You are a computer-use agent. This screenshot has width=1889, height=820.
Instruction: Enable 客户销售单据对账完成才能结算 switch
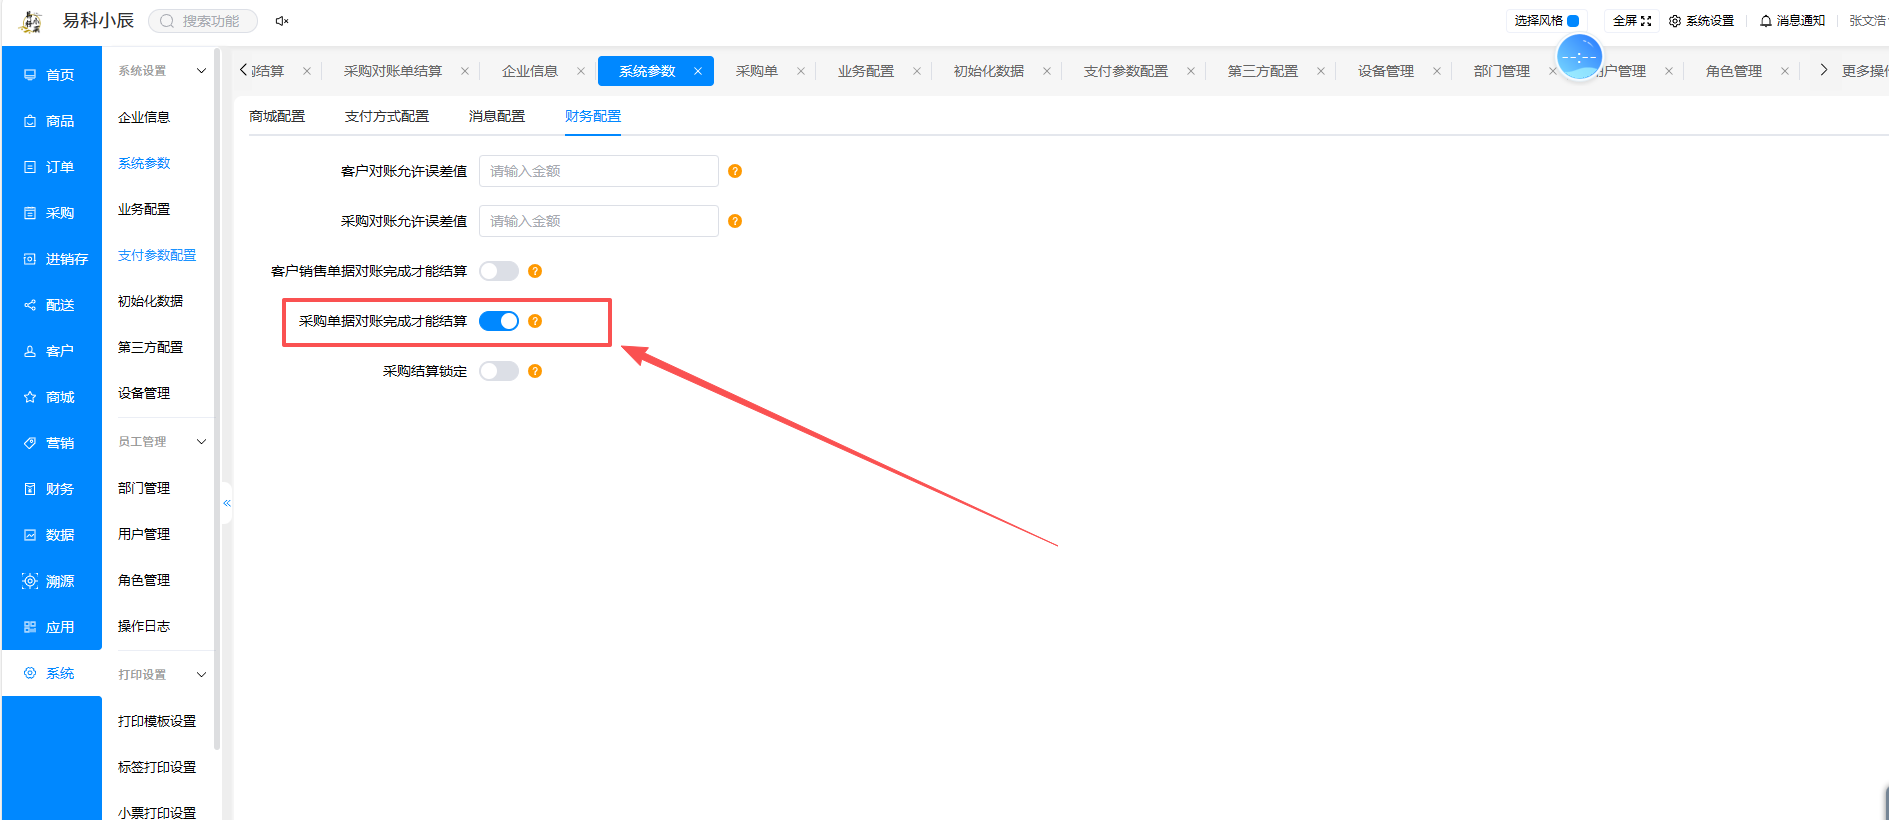pos(499,271)
